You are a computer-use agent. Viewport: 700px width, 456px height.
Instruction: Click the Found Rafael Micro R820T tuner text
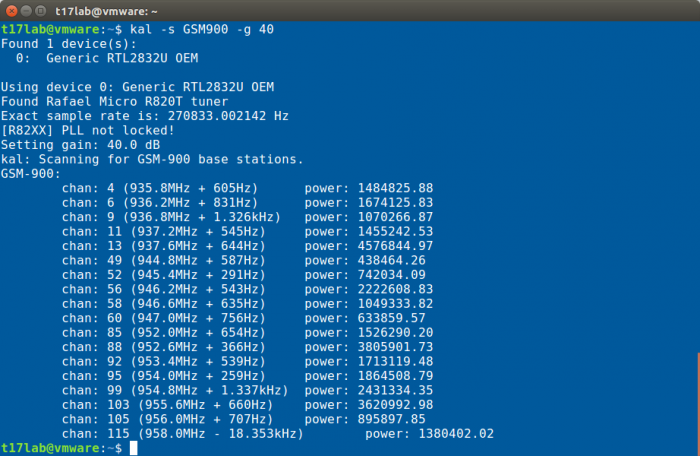[x=114, y=102]
